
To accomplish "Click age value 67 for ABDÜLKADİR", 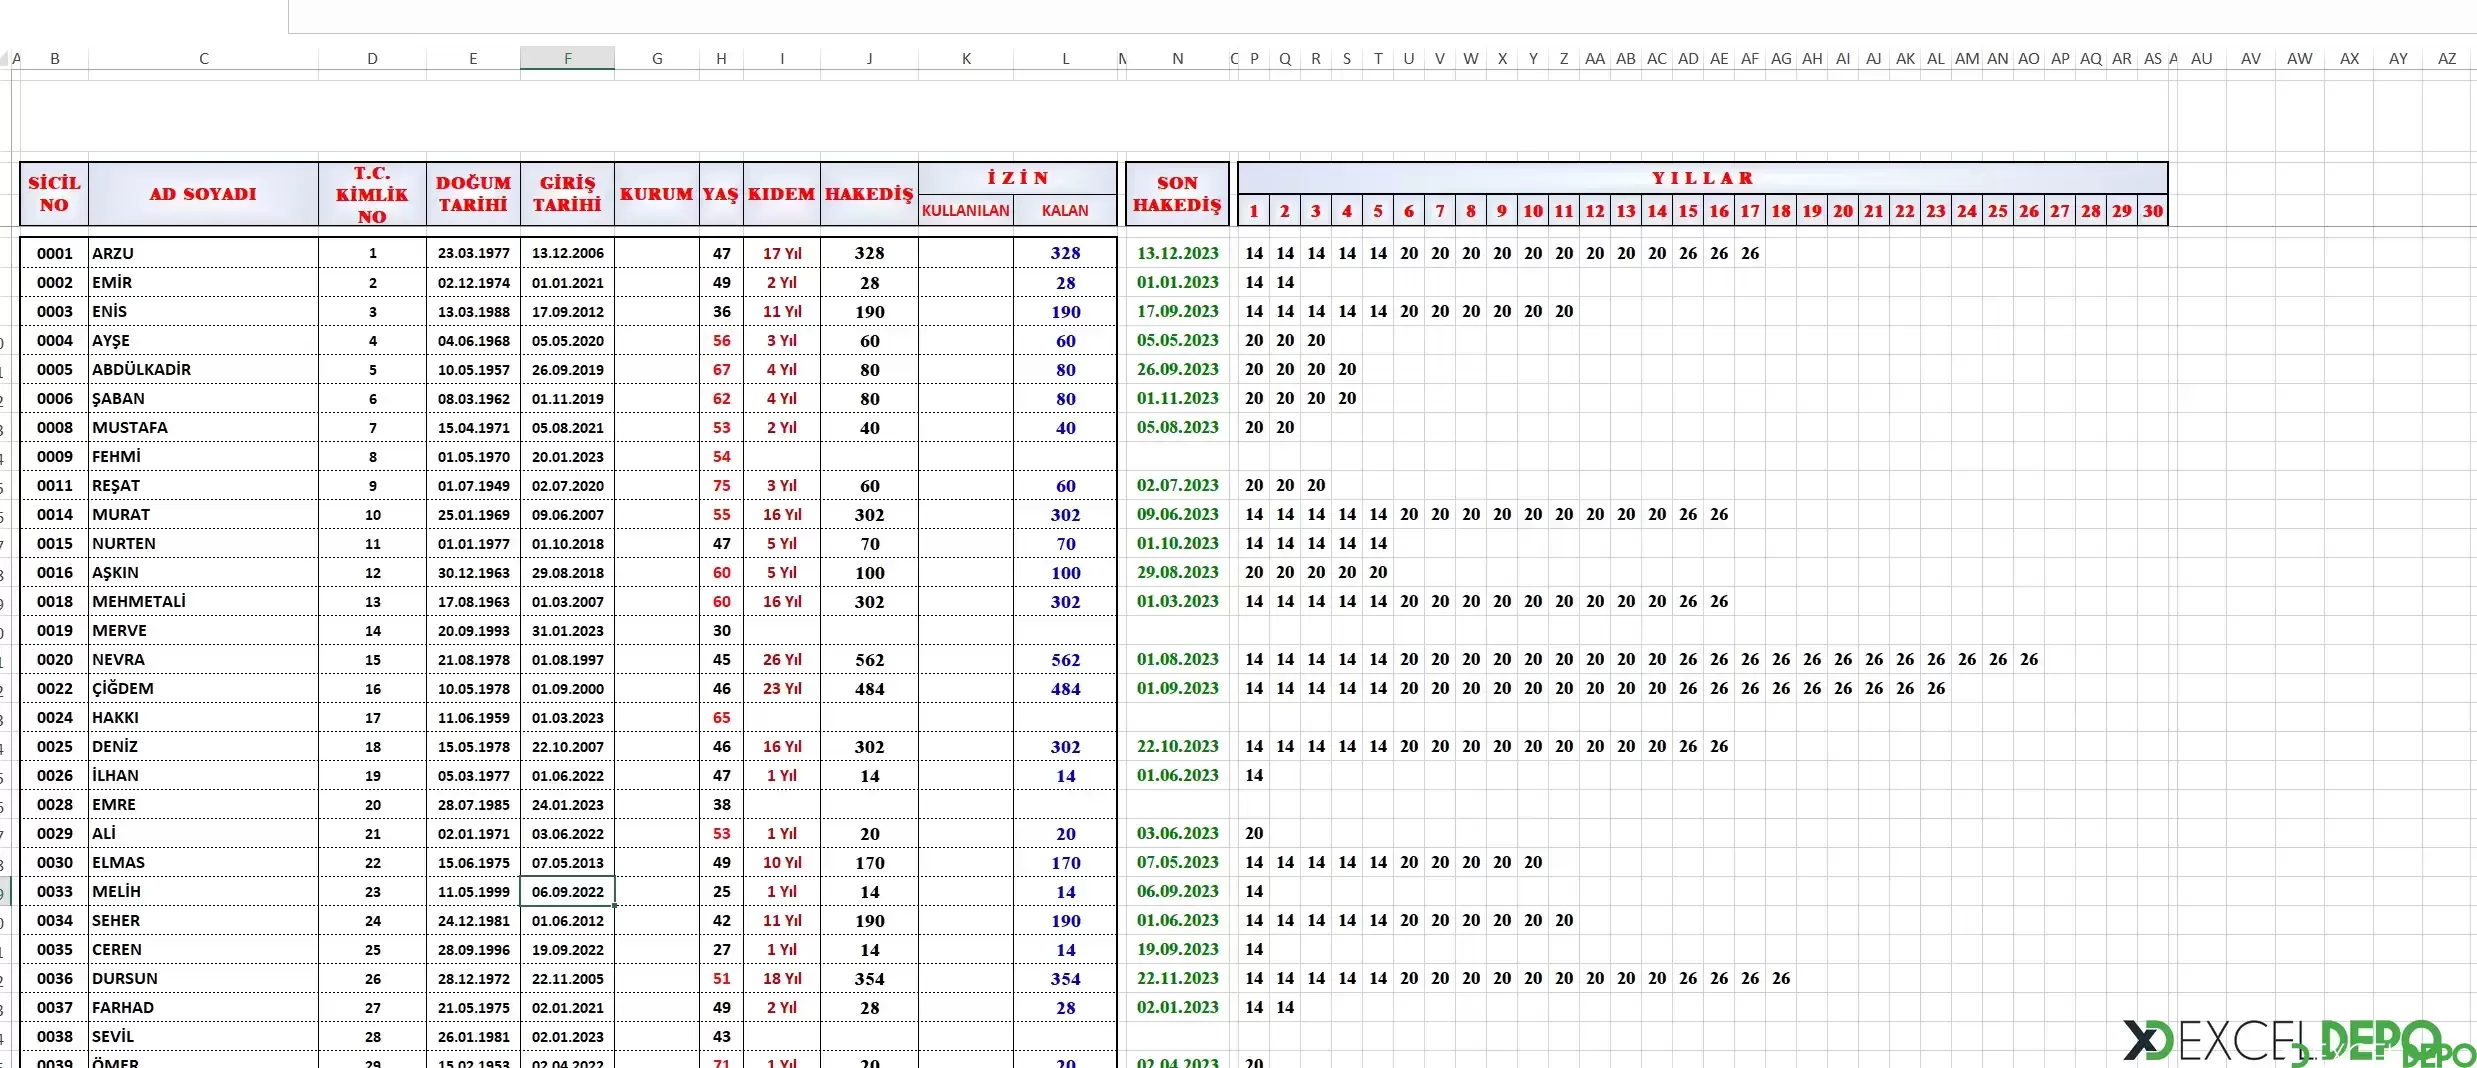I will click(x=721, y=369).
